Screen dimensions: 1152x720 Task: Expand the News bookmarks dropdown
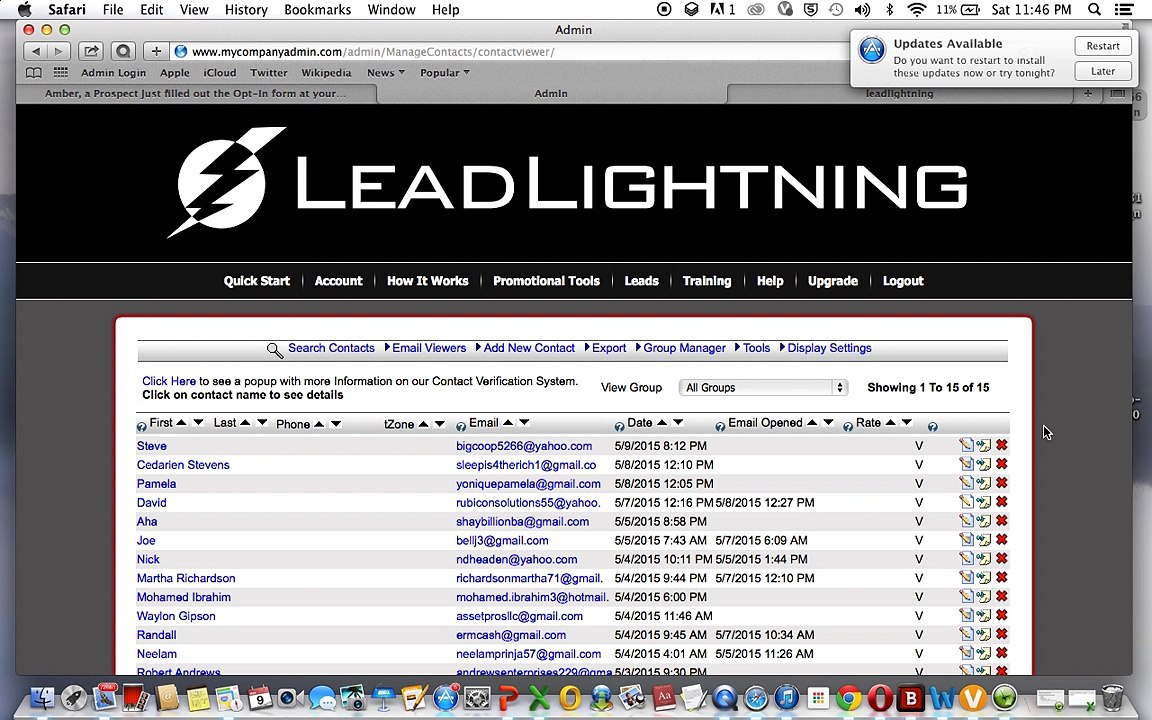(x=386, y=73)
